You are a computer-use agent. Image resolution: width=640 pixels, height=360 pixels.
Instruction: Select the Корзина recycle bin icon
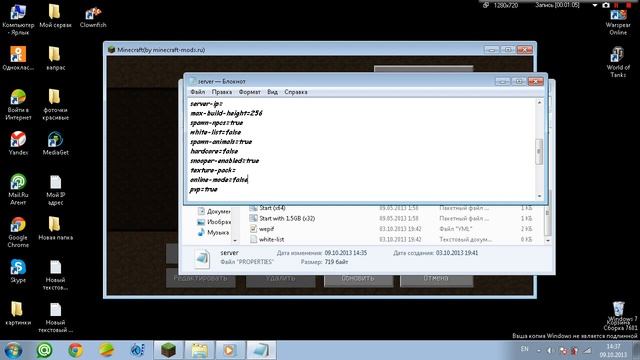[x=619, y=312]
